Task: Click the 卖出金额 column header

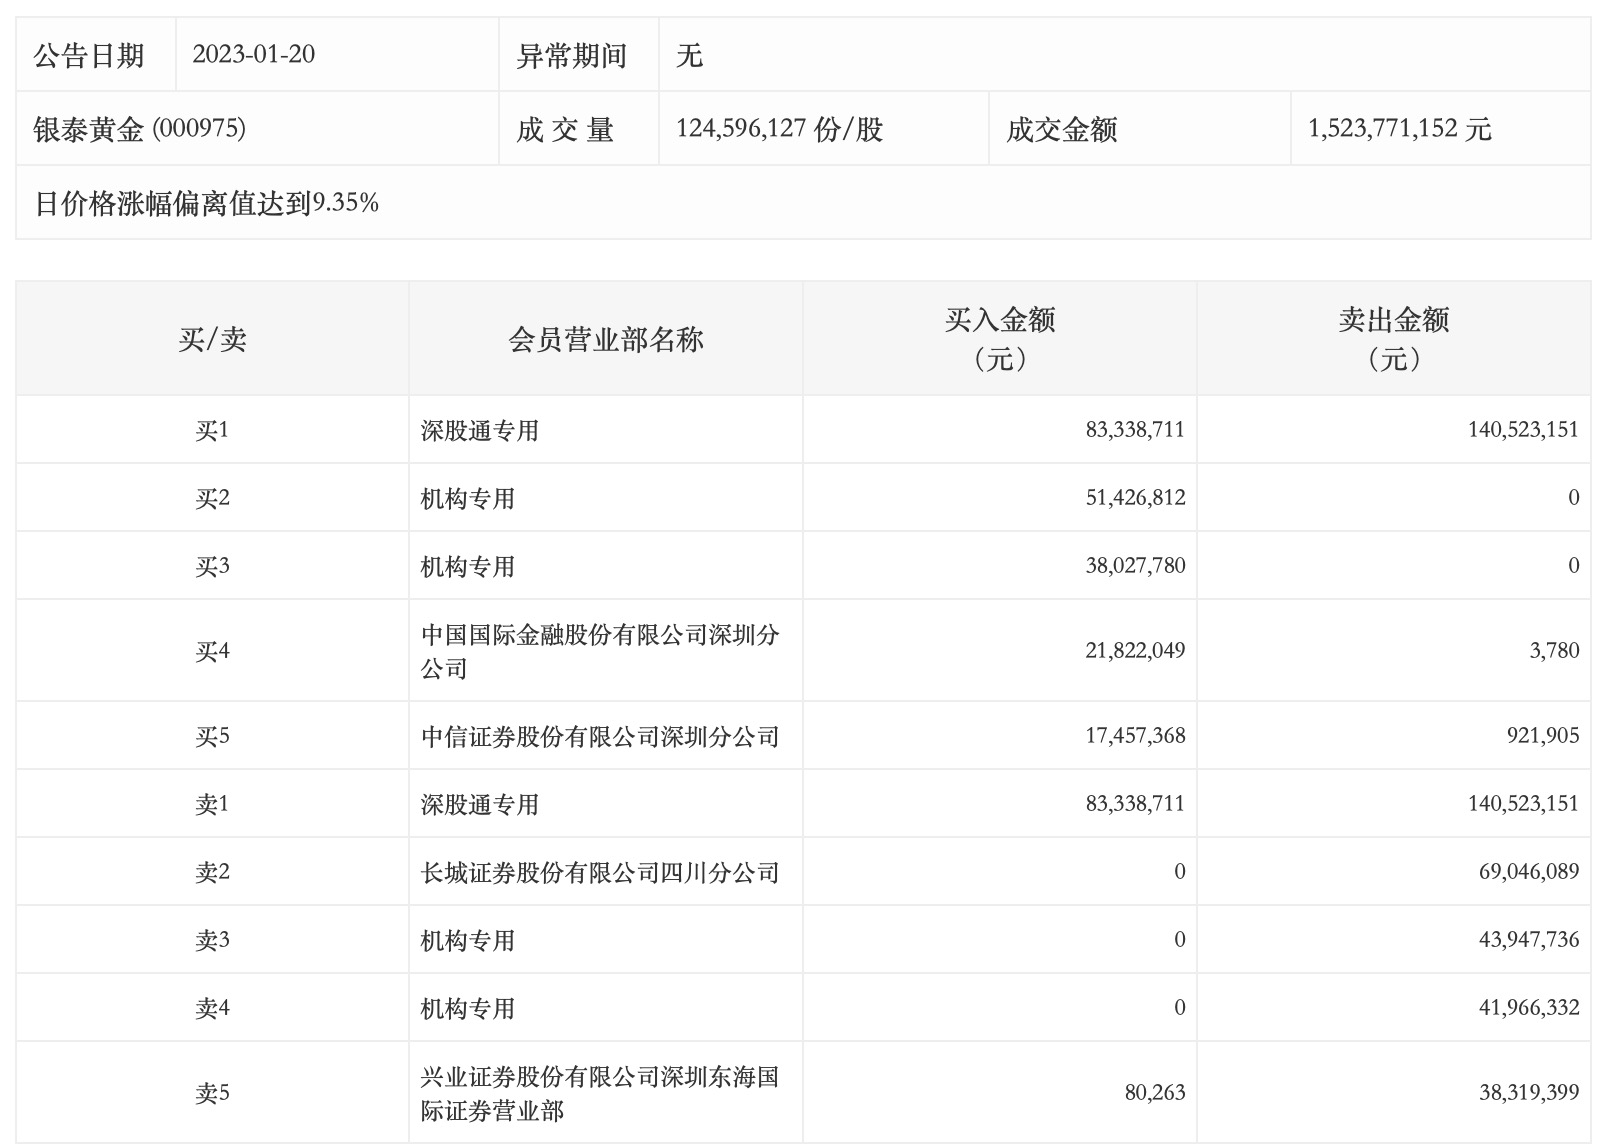Action: [1394, 339]
